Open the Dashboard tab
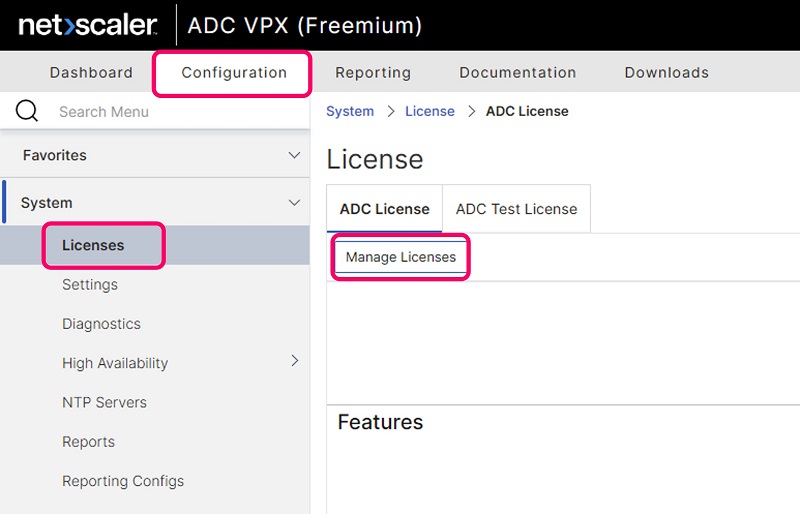This screenshot has width=800, height=514. [x=91, y=72]
